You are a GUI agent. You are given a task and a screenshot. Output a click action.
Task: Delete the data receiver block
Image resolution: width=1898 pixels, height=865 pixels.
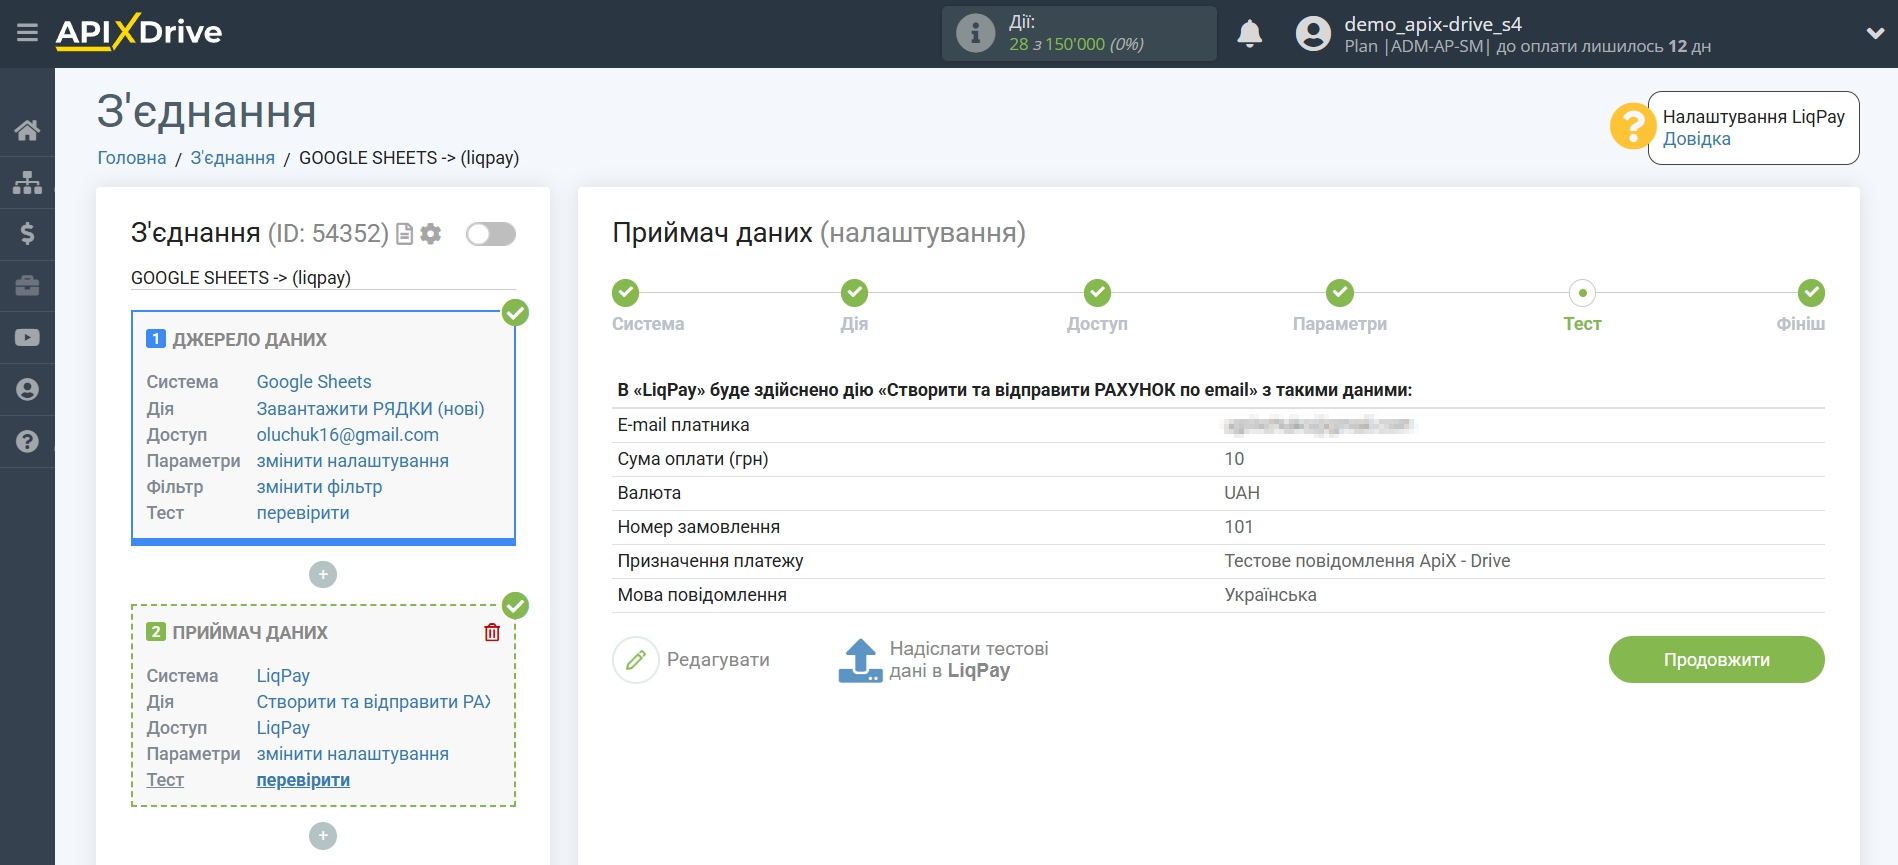[492, 632]
